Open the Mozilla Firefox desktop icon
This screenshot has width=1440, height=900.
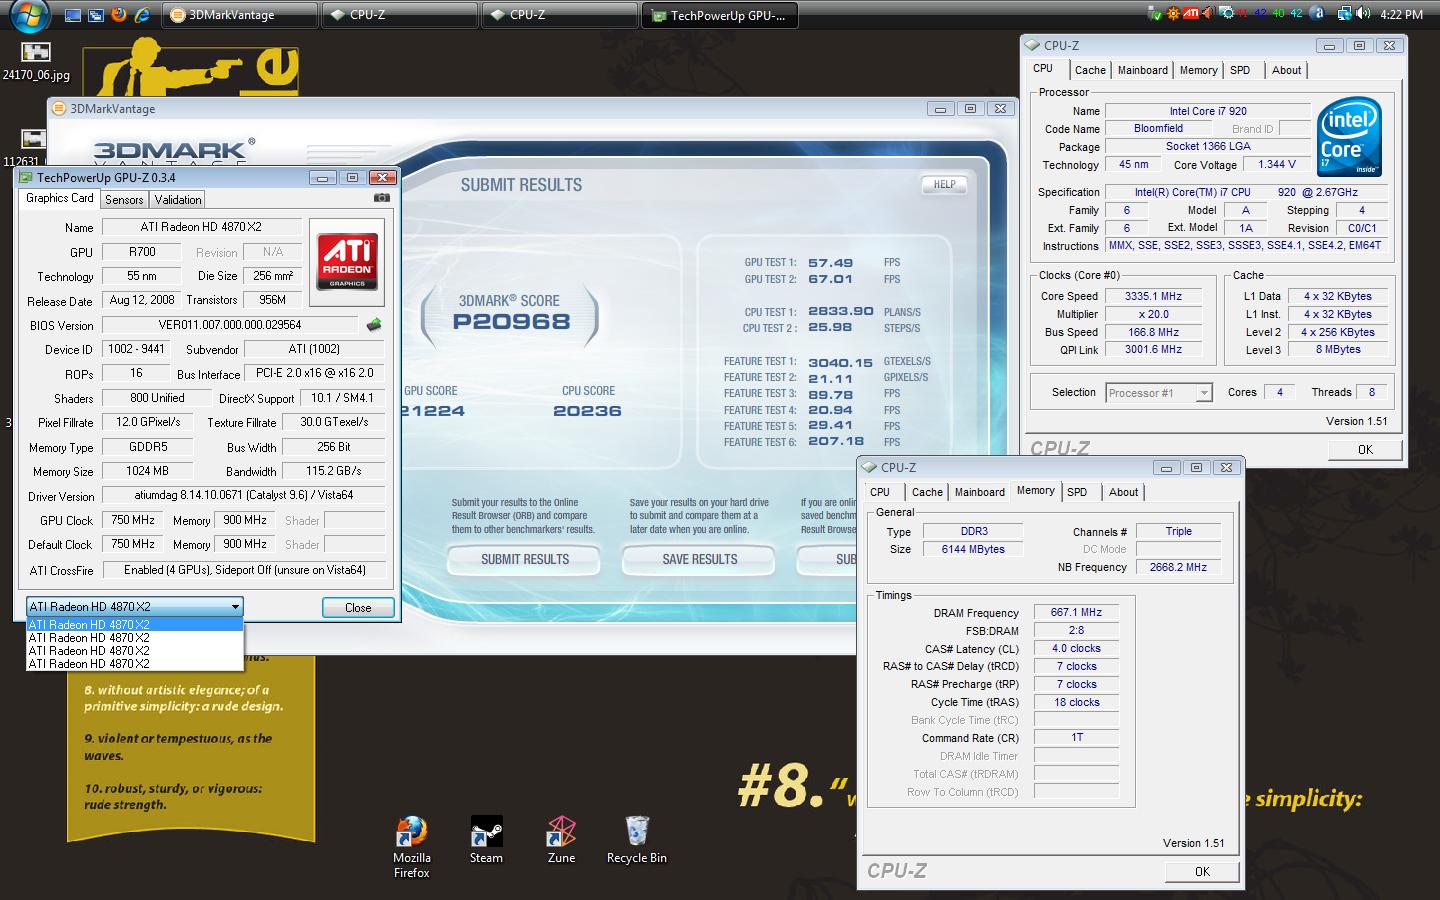click(411, 848)
